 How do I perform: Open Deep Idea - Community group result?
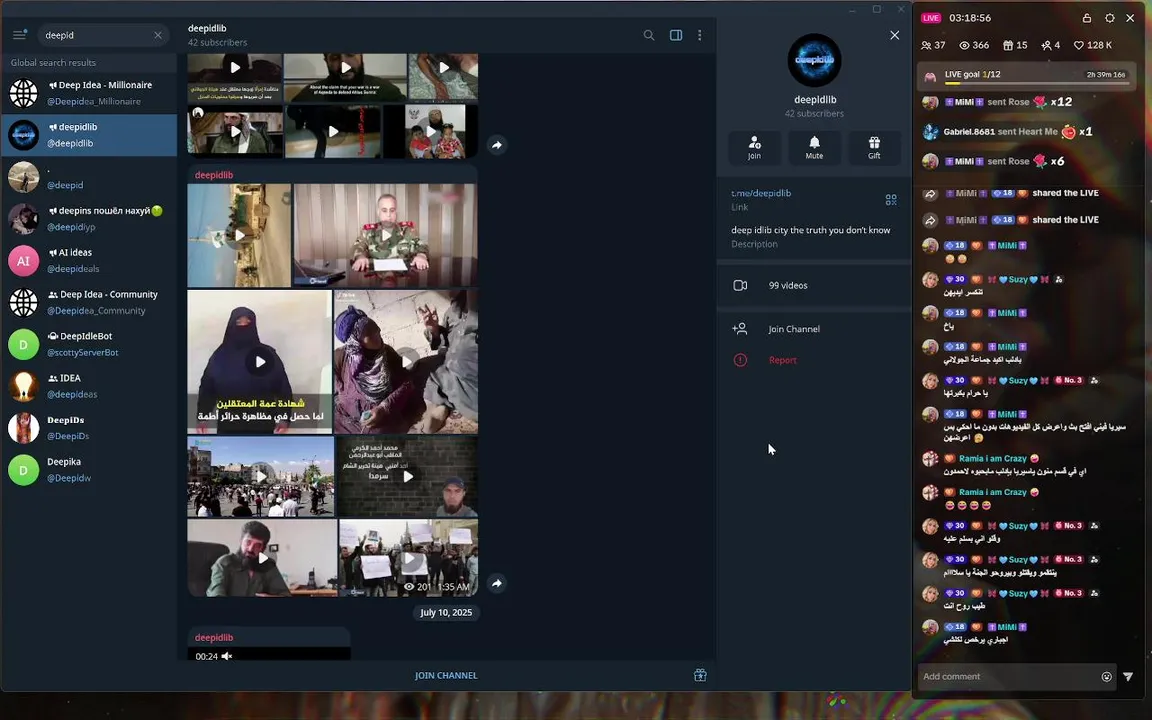tap(89, 303)
